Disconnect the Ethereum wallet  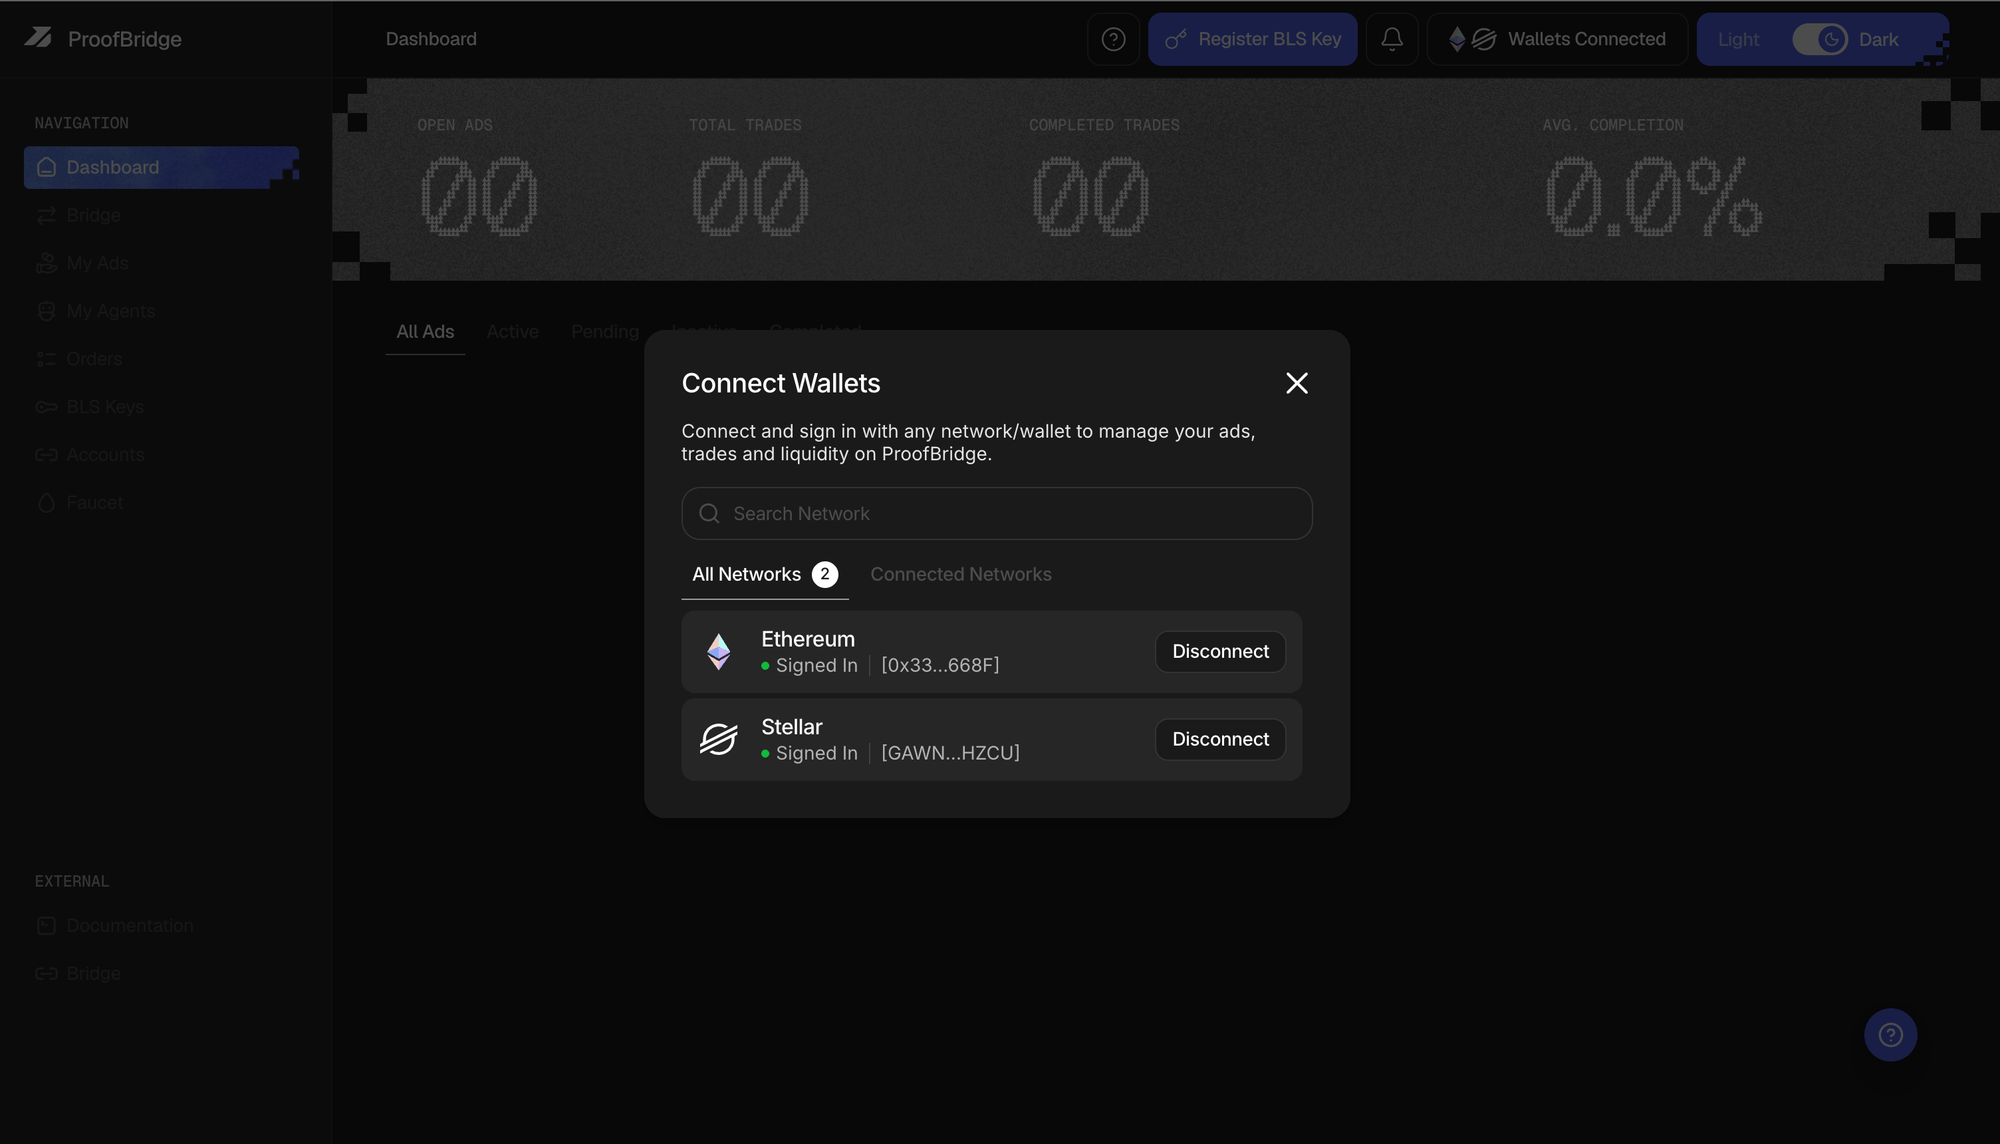1220,652
